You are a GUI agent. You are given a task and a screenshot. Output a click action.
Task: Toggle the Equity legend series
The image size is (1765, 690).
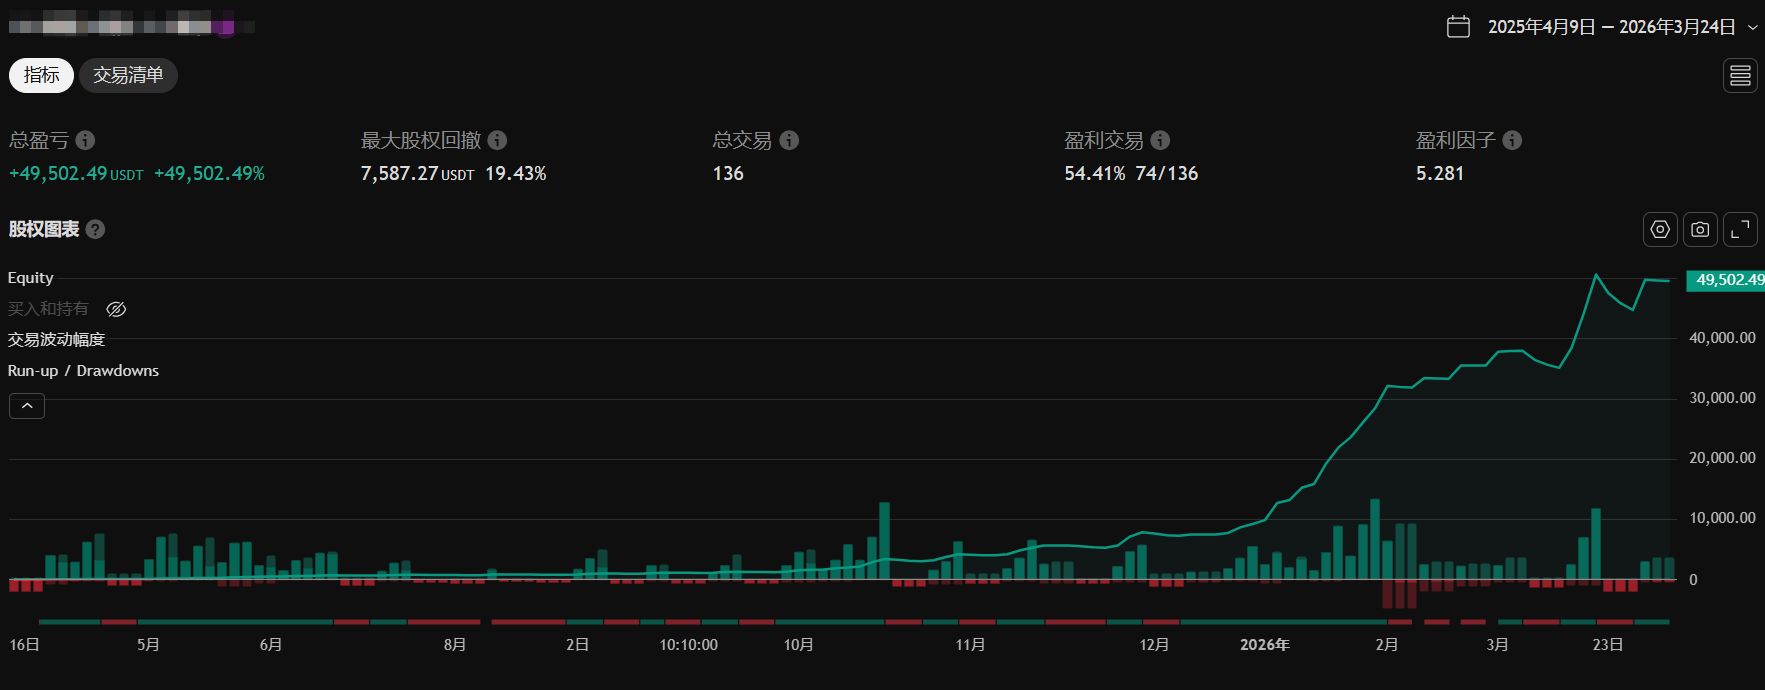coord(31,278)
